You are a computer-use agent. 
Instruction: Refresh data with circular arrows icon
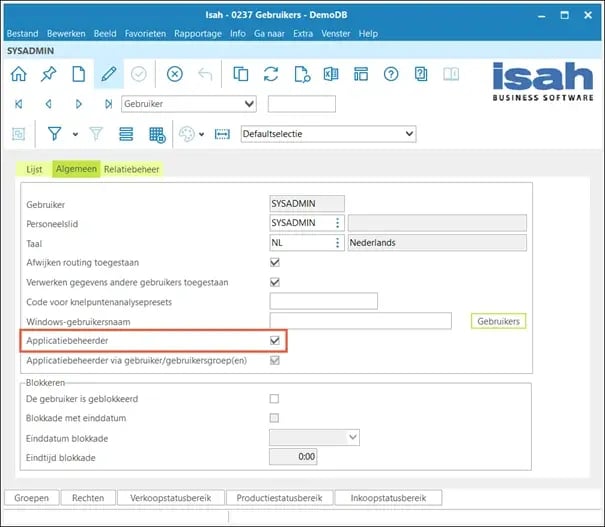[271, 74]
